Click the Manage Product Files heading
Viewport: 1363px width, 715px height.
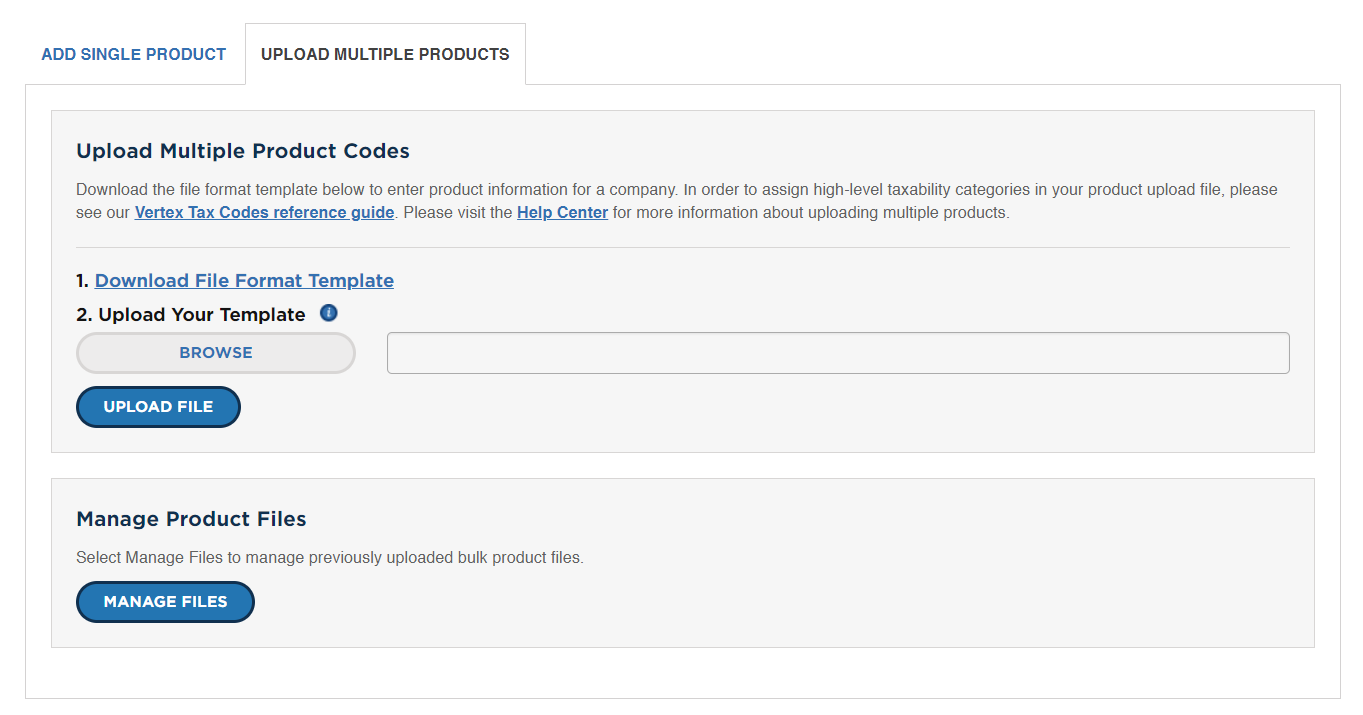pos(191,519)
